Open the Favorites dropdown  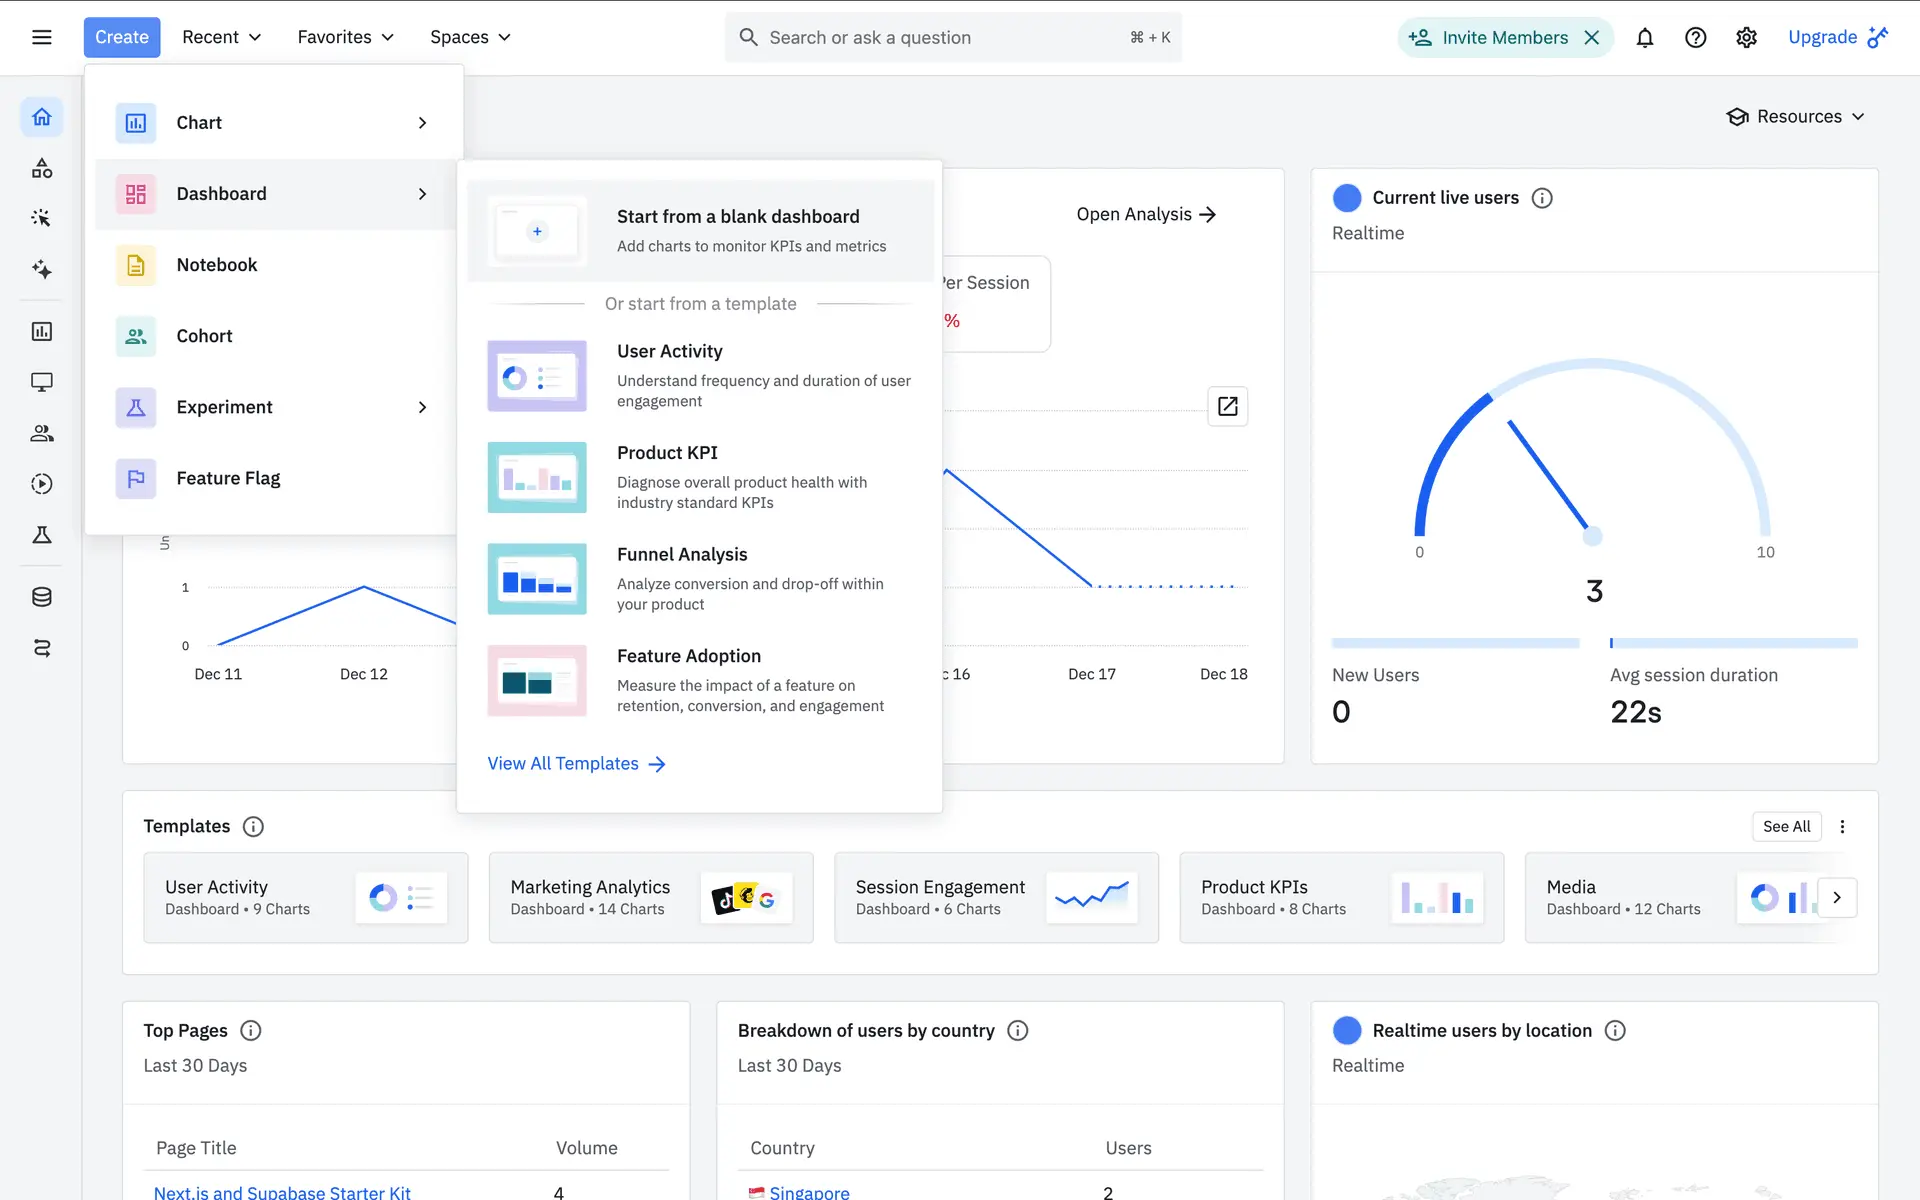tap(345, 38)
